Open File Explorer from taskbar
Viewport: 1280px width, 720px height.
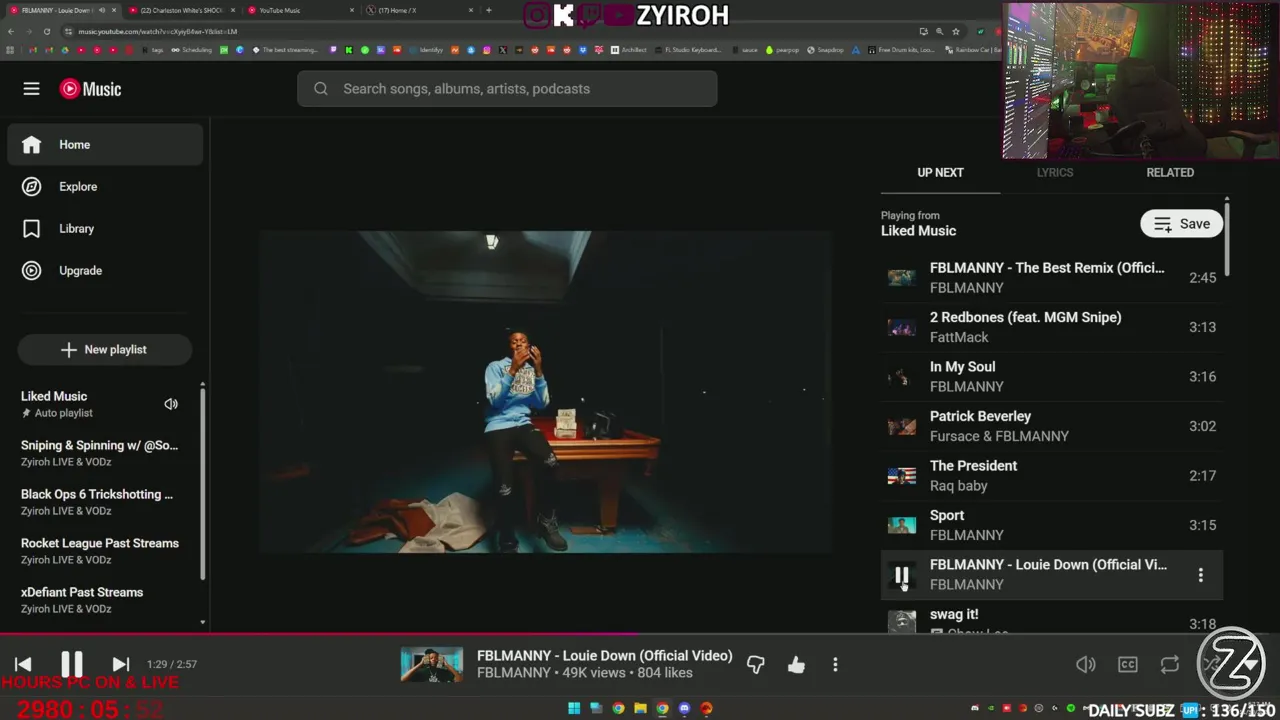640,709
